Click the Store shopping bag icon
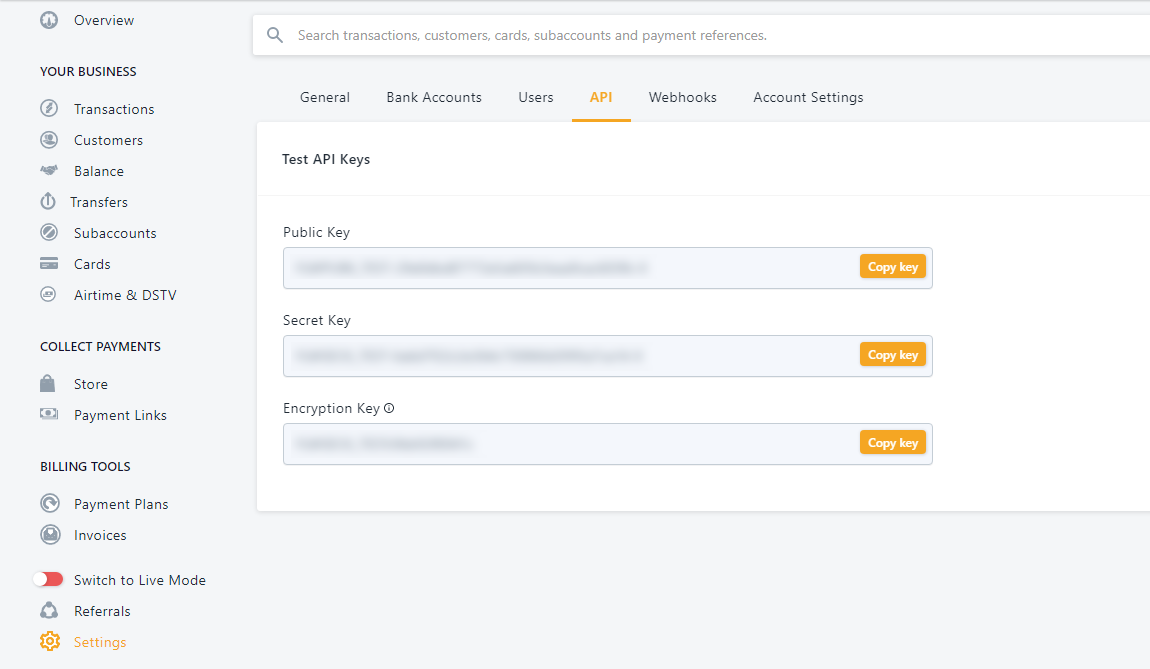The image size is (1150, 669). click(48, 384)
